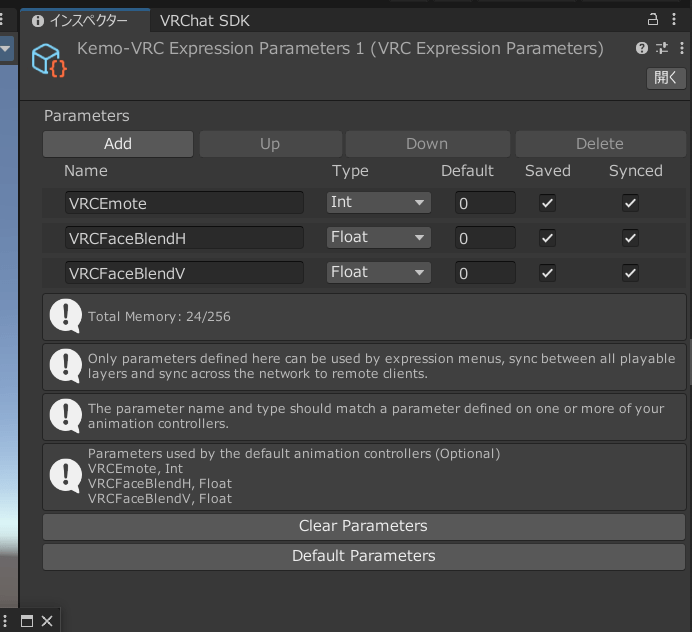The width and height of the screenshot is (692, 632).
Task: Open the Type dropdown for VRCEmote
Action: click(x=379, y=202)
